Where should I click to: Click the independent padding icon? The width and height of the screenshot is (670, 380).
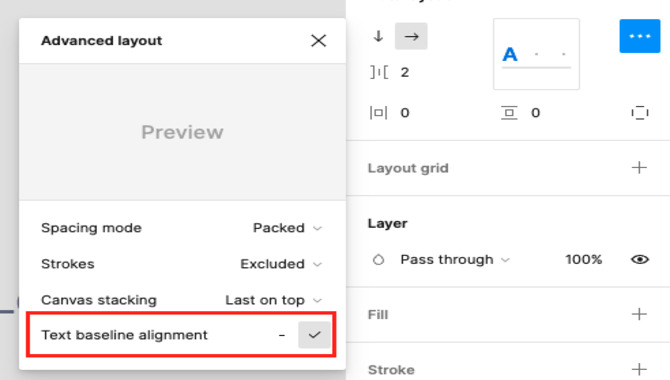(640, 113)
